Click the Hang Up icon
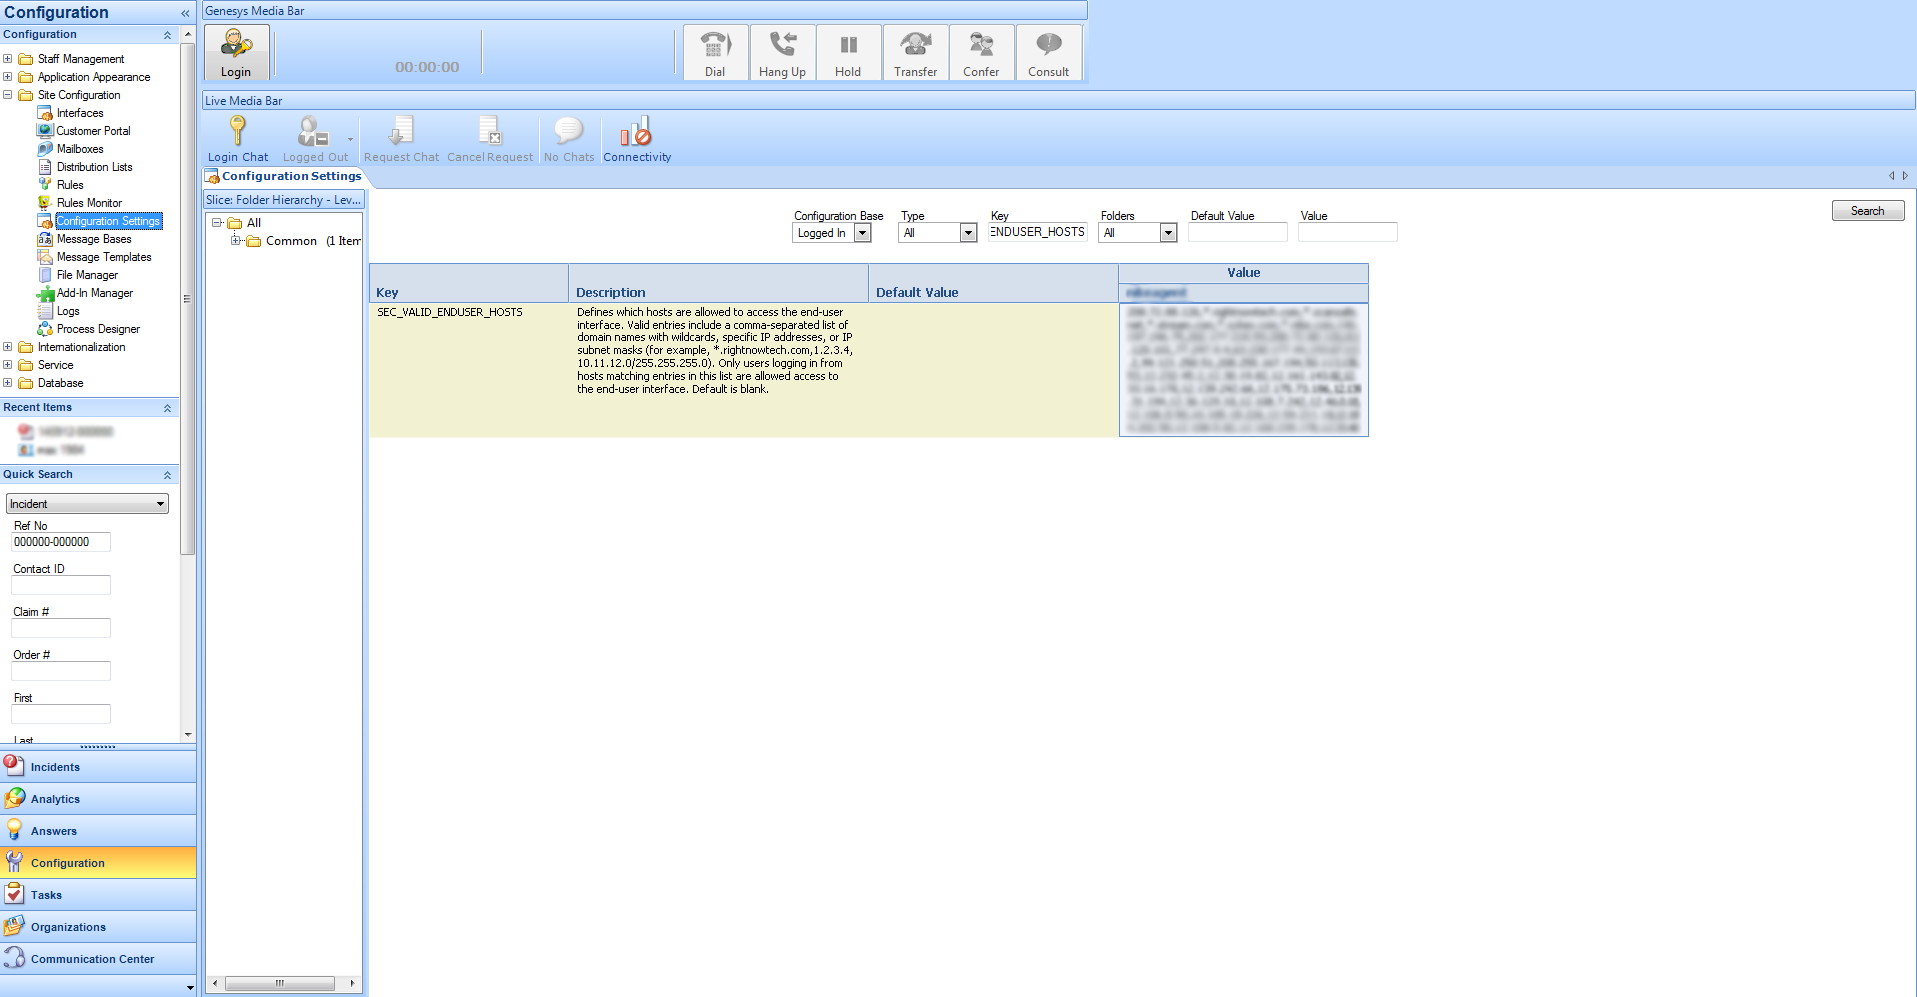This screenshot has height=997, width=1917. (x=782, y=52)
